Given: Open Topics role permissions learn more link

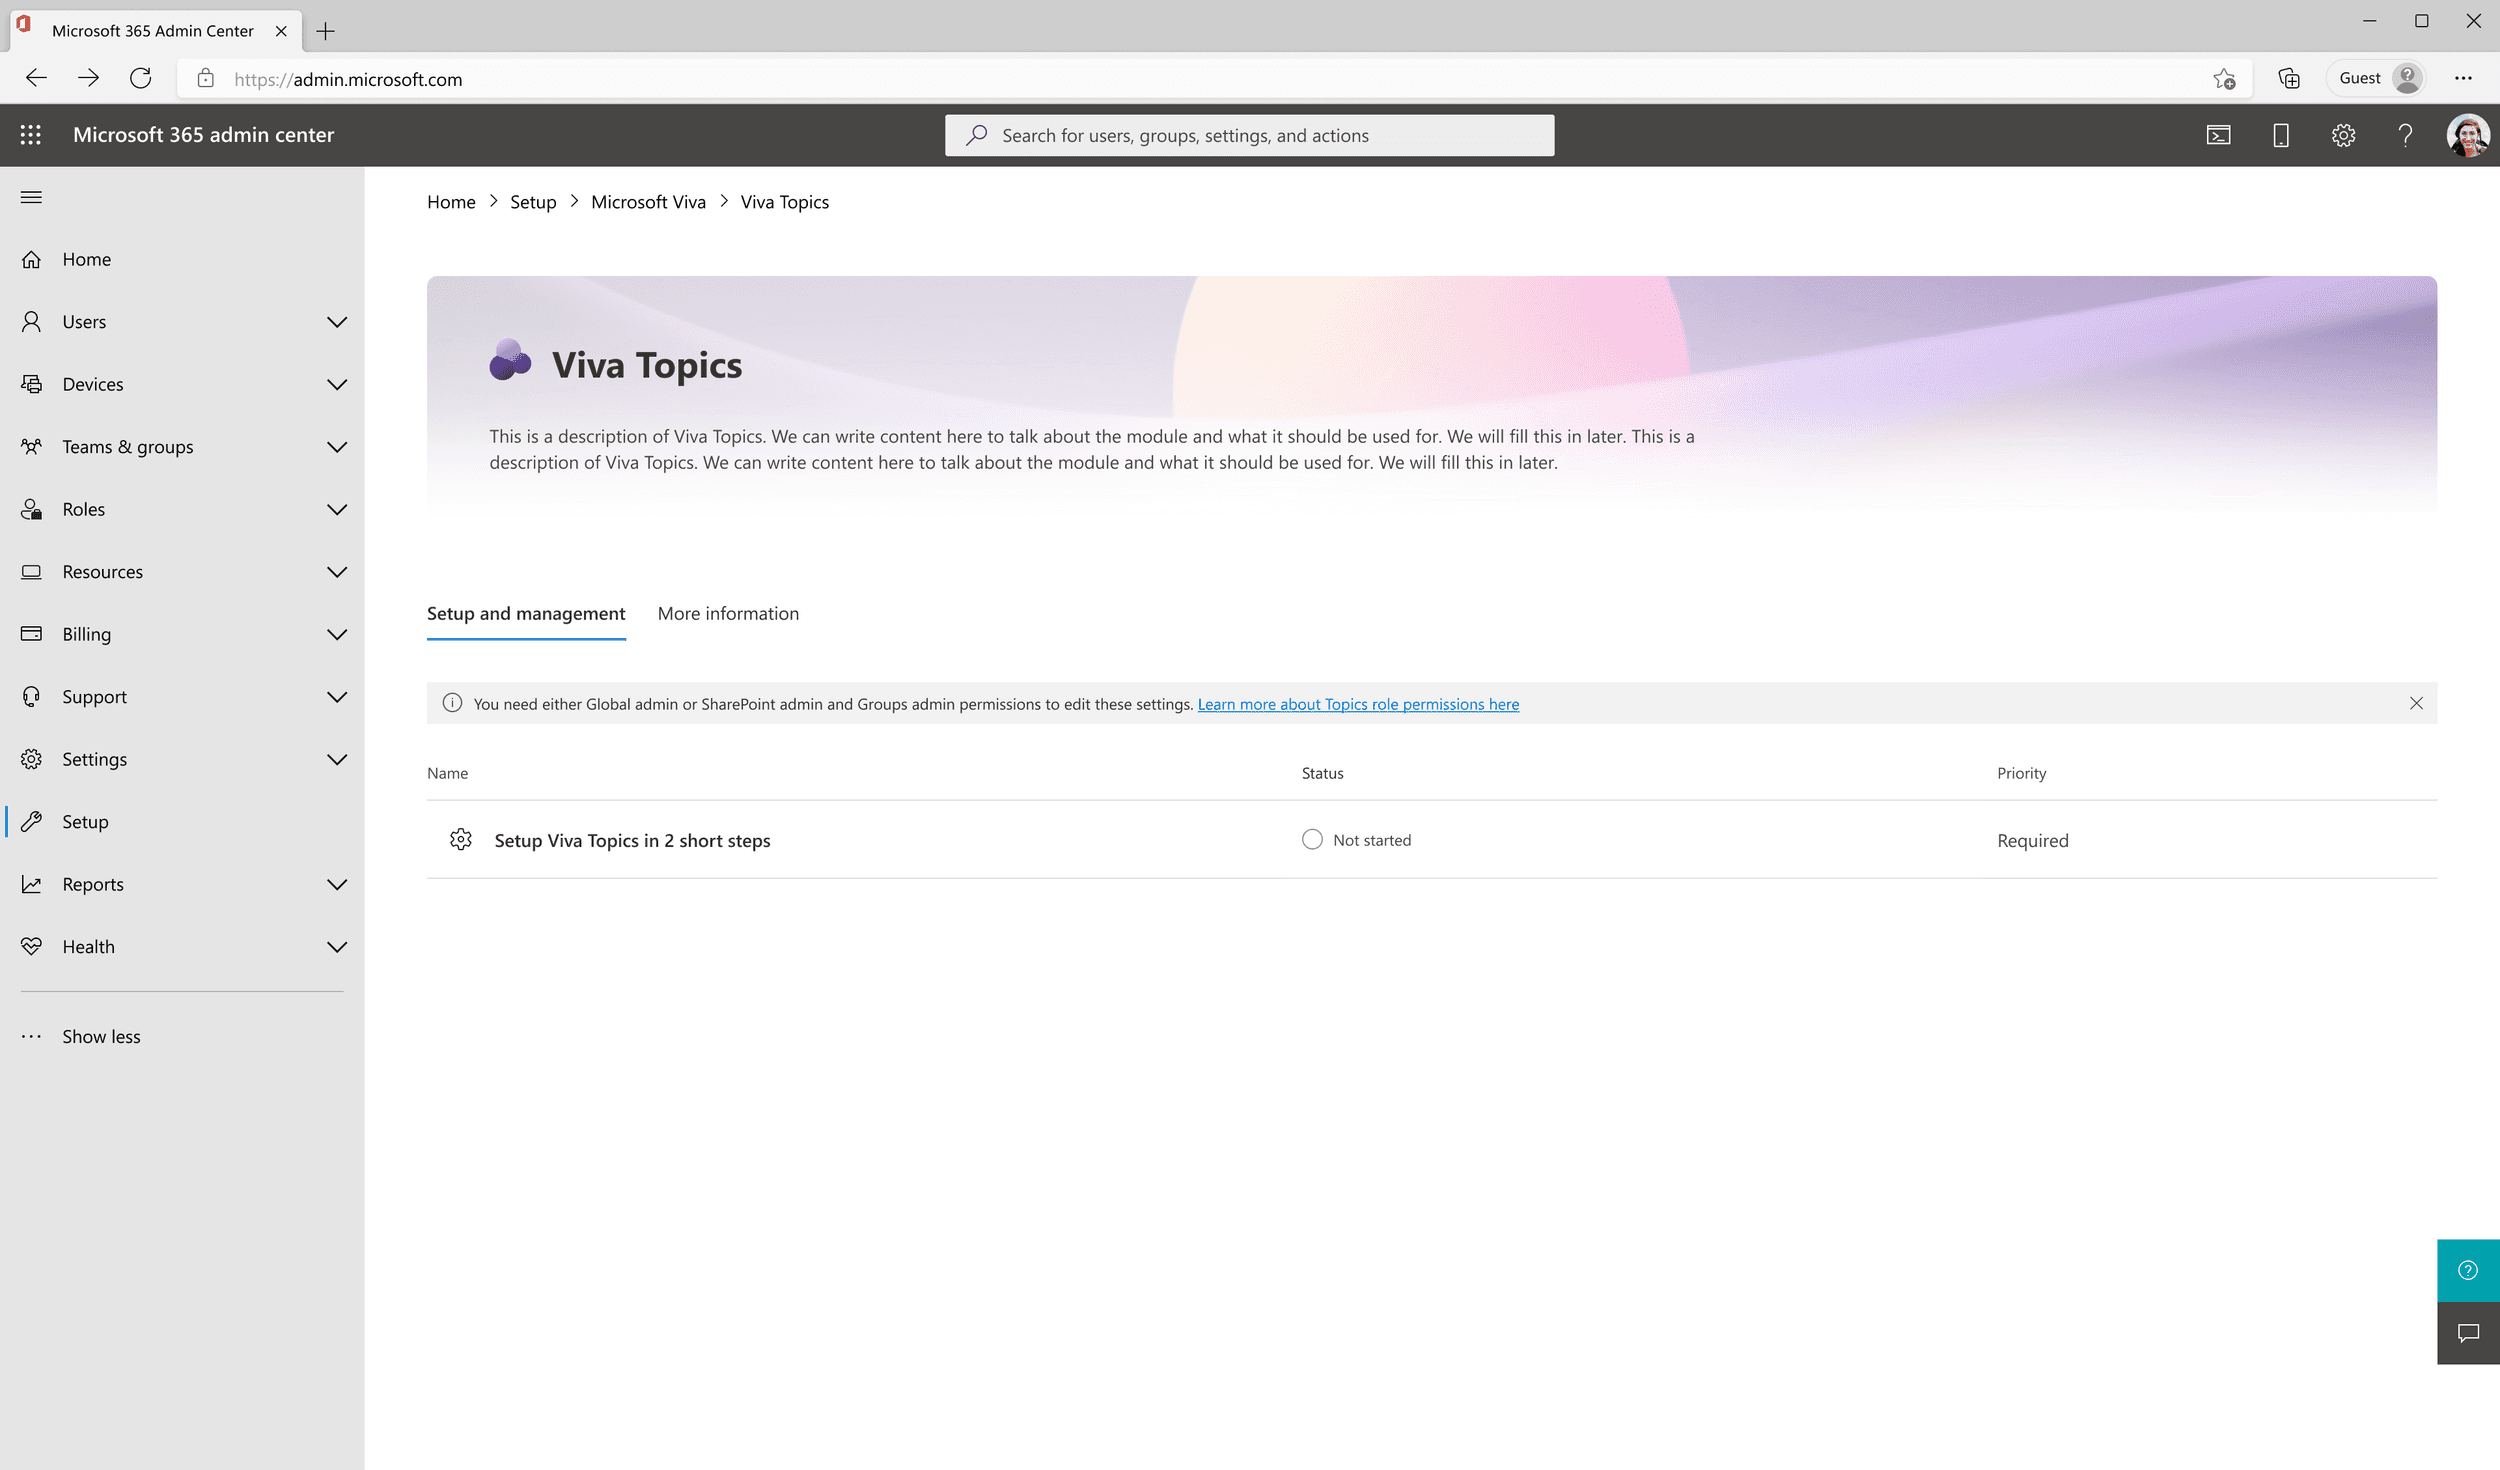Looking at the screenshot, I should tap(1358, 704).
